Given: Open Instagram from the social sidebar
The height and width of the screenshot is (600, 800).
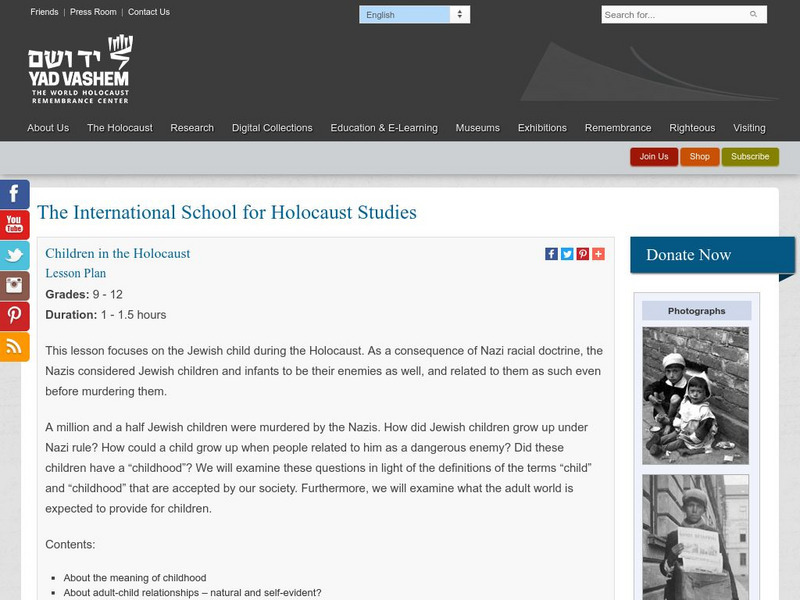Looking at the screenshot, I should coord(13,285).
